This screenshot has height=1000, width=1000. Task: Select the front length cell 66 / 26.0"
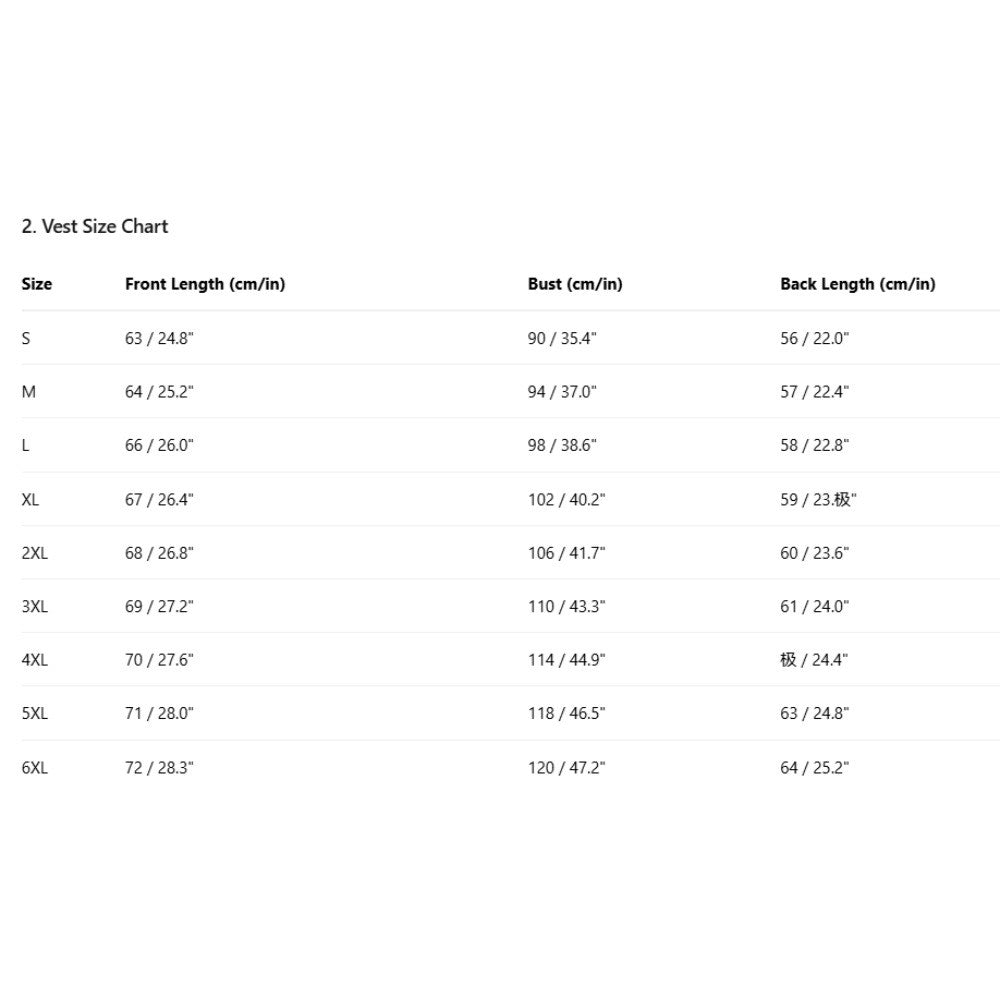(x=159, y=446)
